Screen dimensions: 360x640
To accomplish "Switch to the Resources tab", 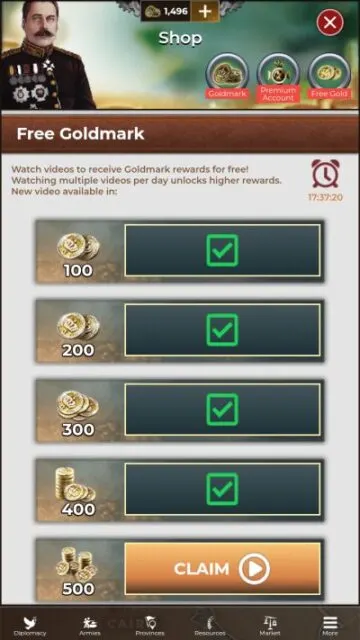I will pos(210,626).
